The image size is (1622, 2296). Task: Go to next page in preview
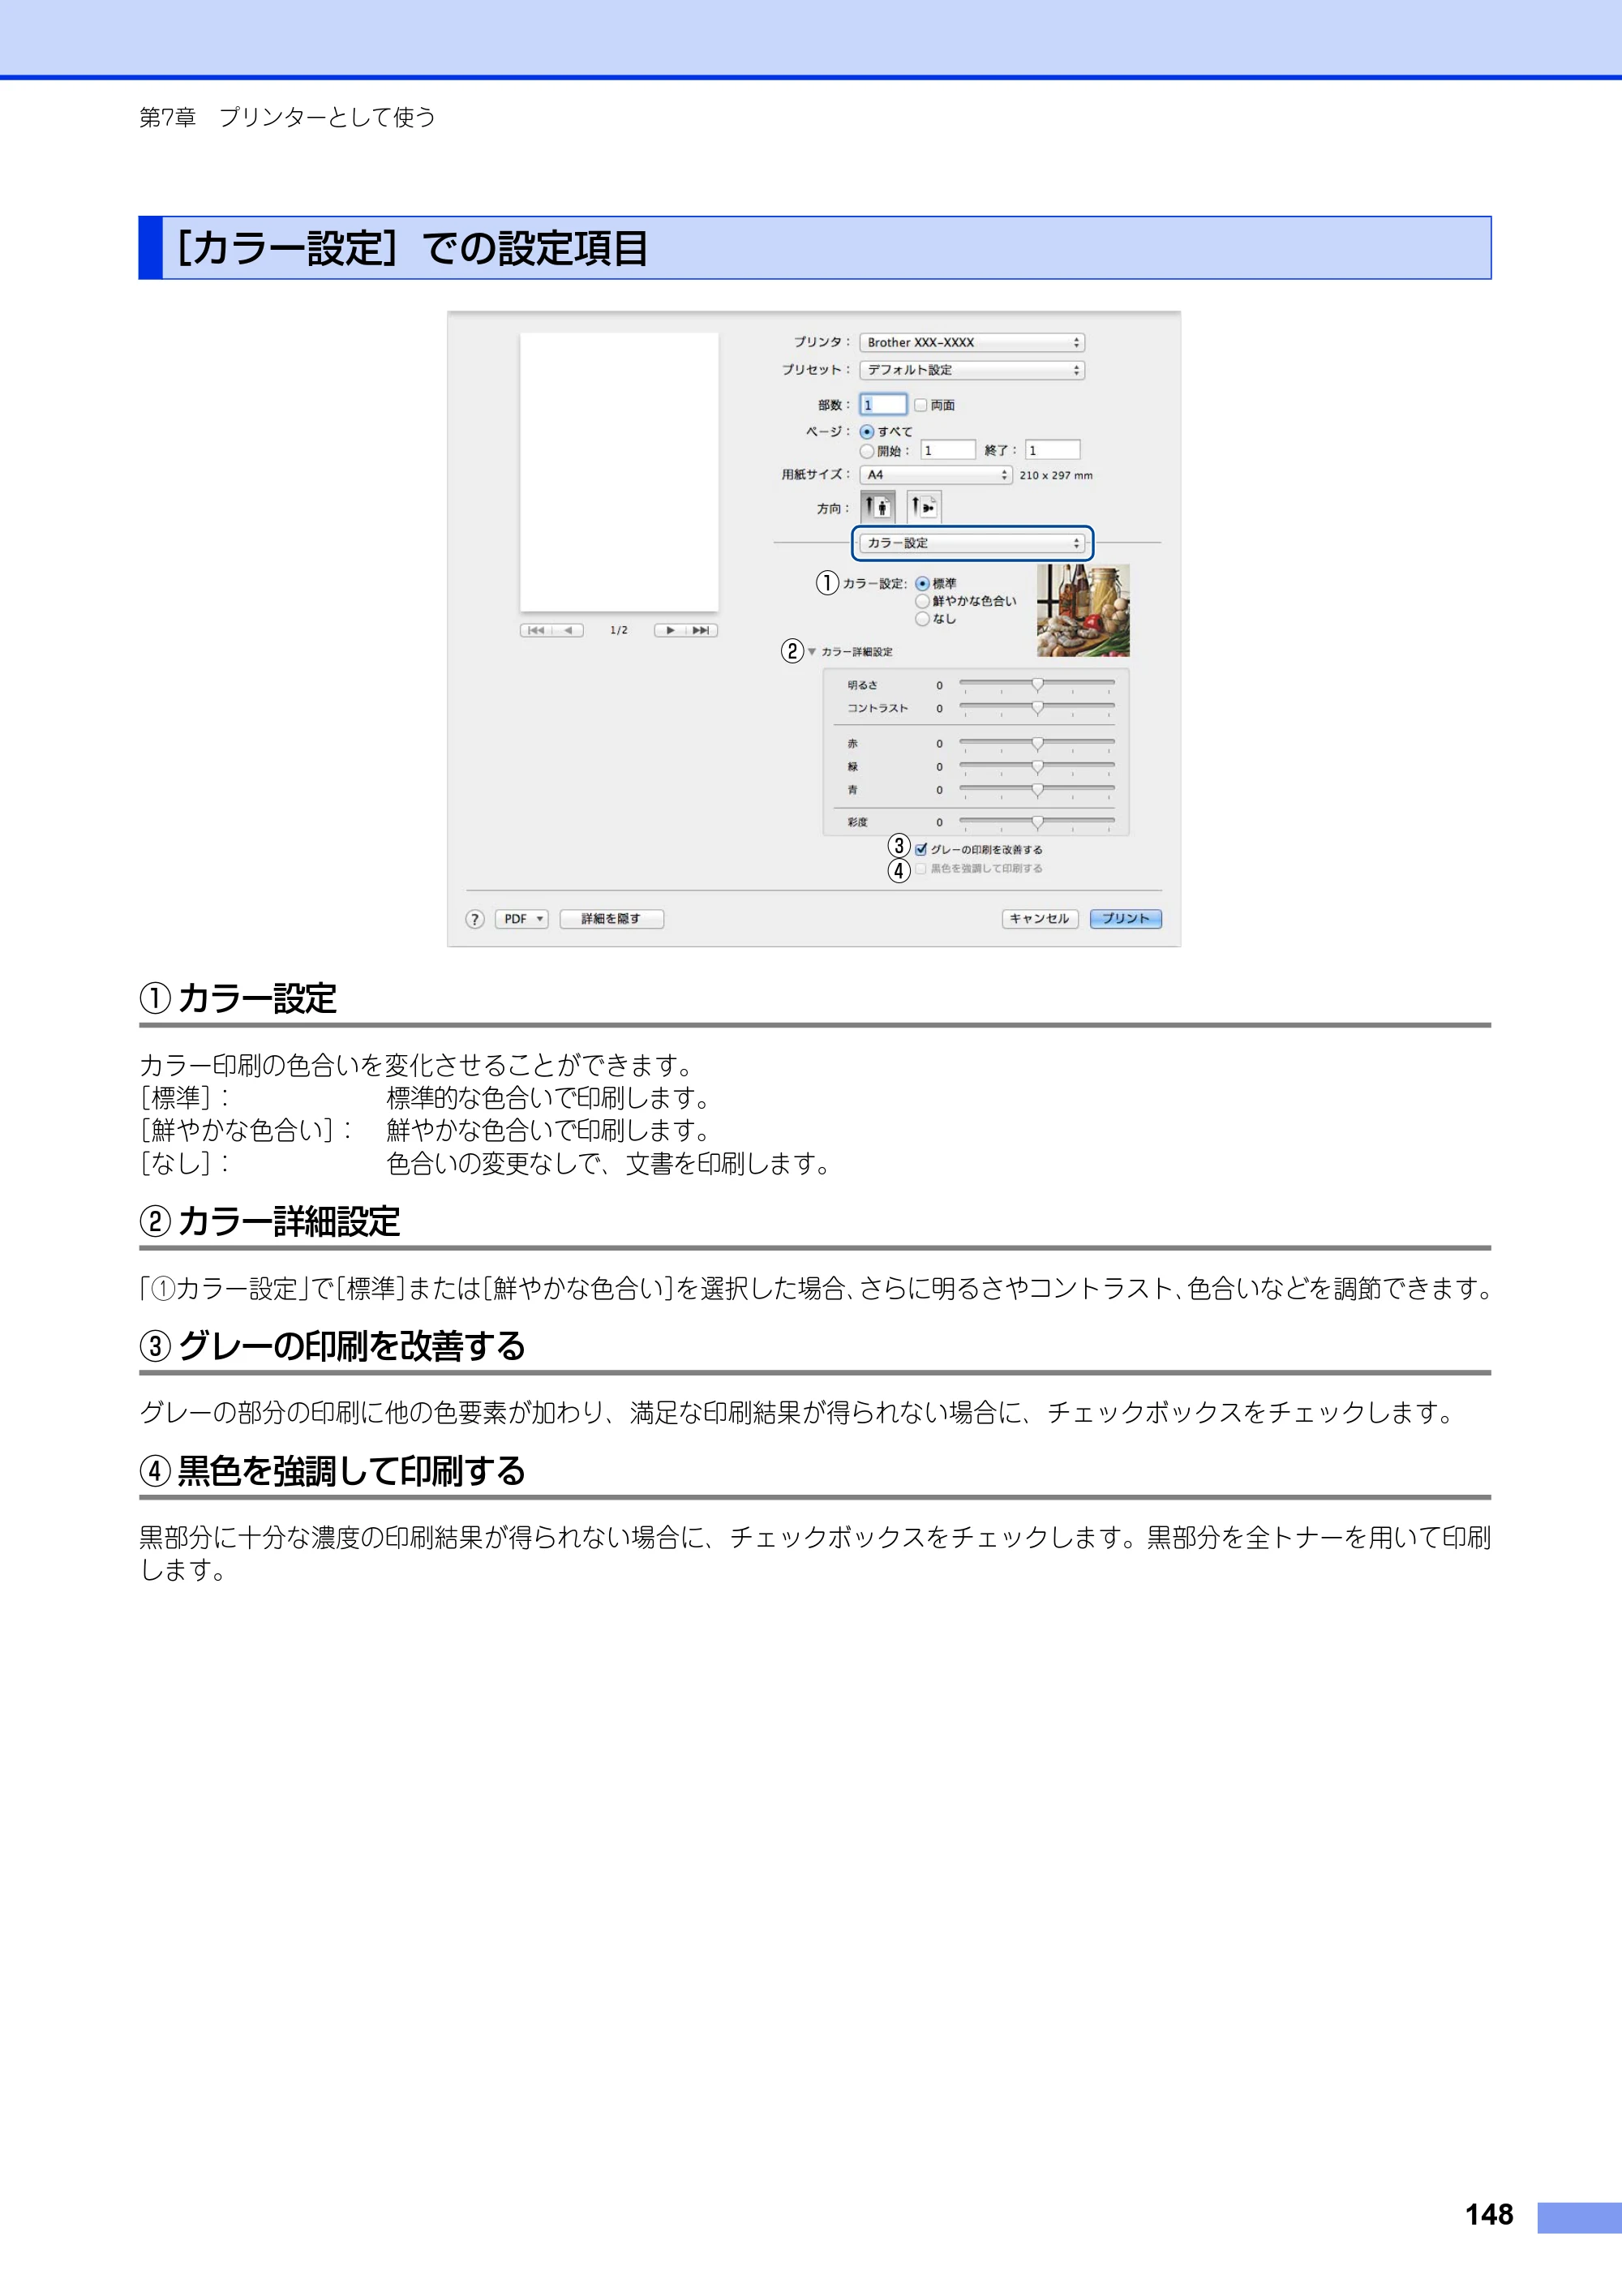(670, 630)
